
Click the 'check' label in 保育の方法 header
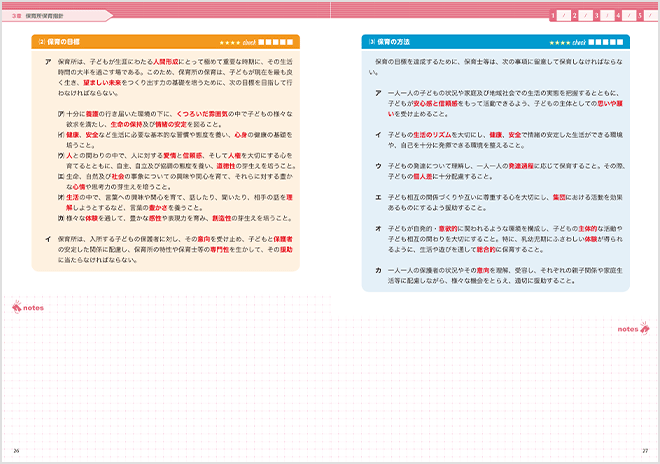click(579, 43)
